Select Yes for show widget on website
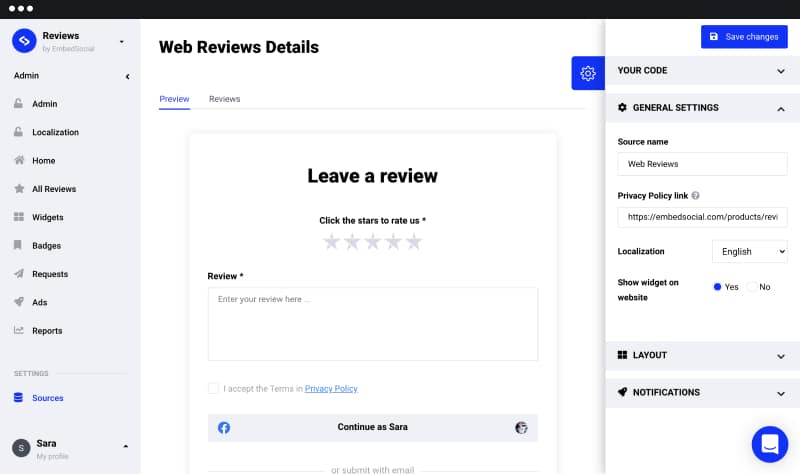The height and width of the screenshot is (474, 800). [717, 287]
